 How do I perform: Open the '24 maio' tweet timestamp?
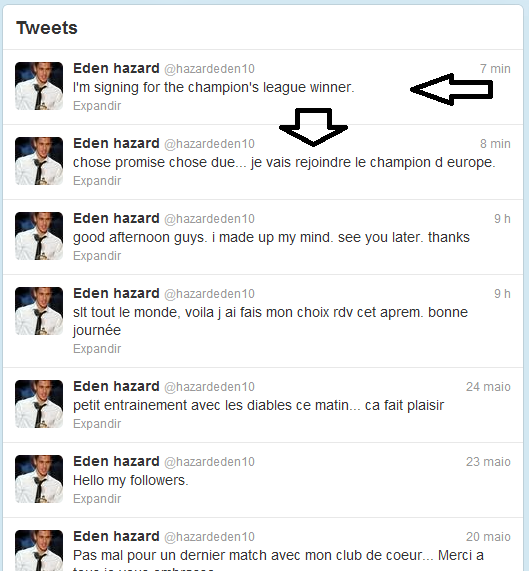488,387
